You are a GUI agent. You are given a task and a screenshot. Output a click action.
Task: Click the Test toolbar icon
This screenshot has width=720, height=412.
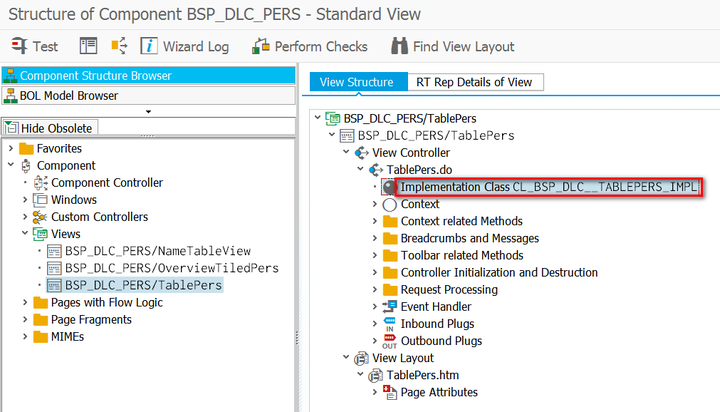point(20,46)
